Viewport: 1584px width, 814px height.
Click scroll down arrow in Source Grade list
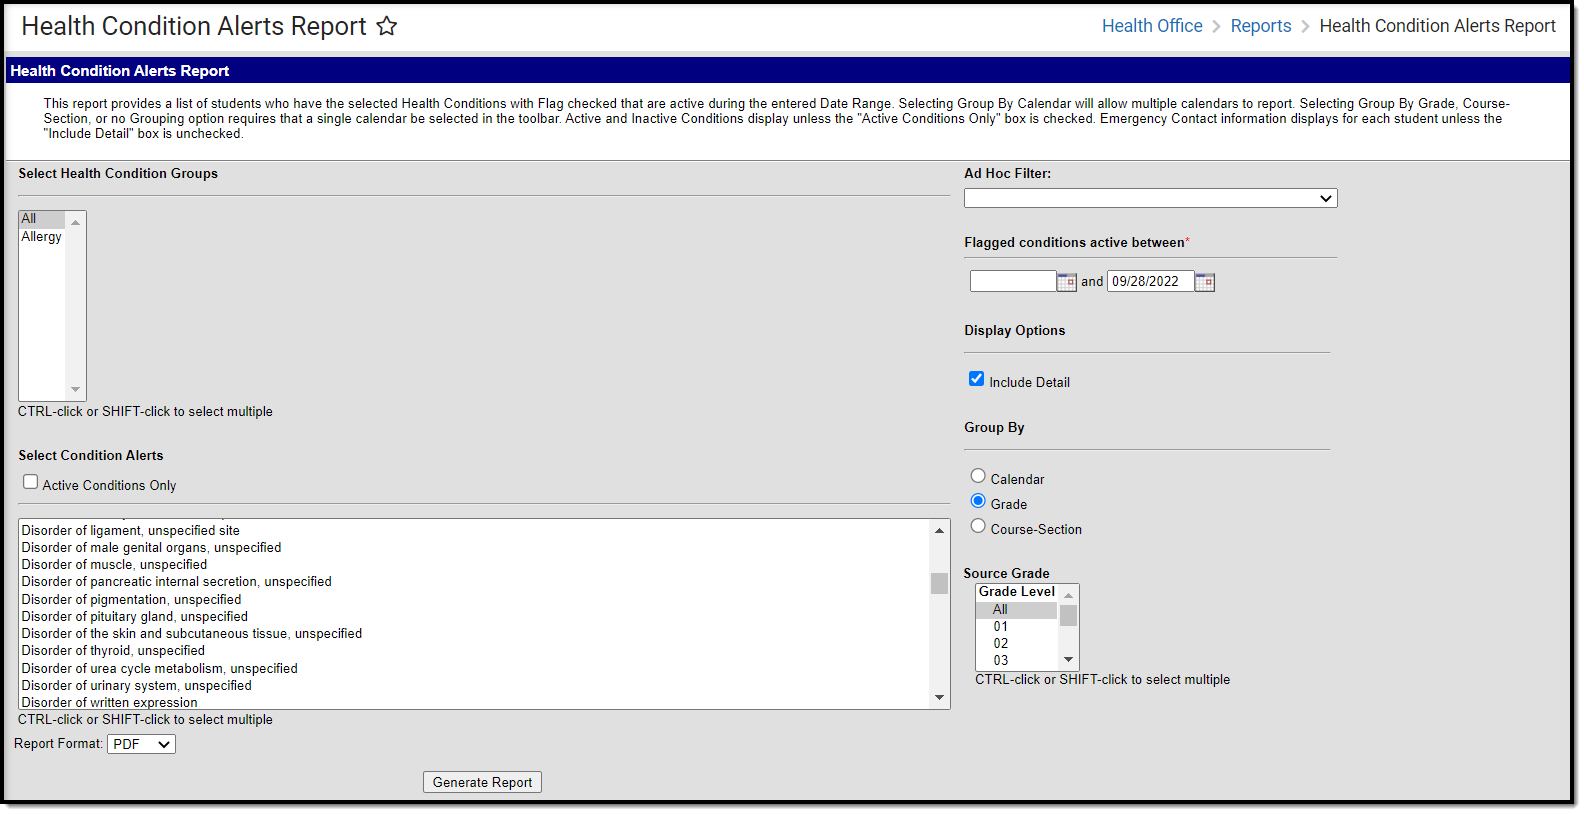[x=1068, y=660]
